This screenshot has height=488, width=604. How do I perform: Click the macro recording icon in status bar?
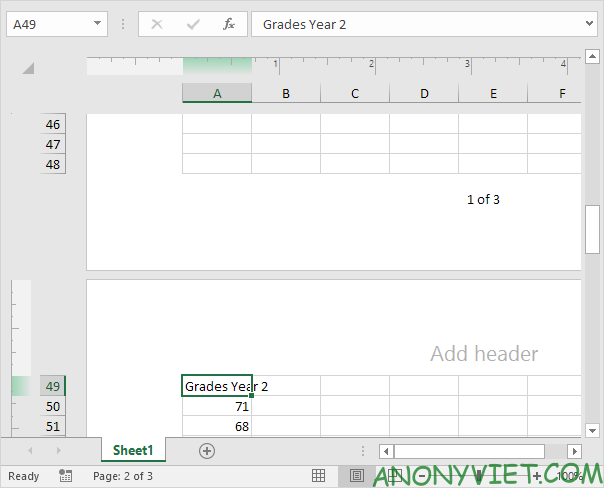[65, 476]
